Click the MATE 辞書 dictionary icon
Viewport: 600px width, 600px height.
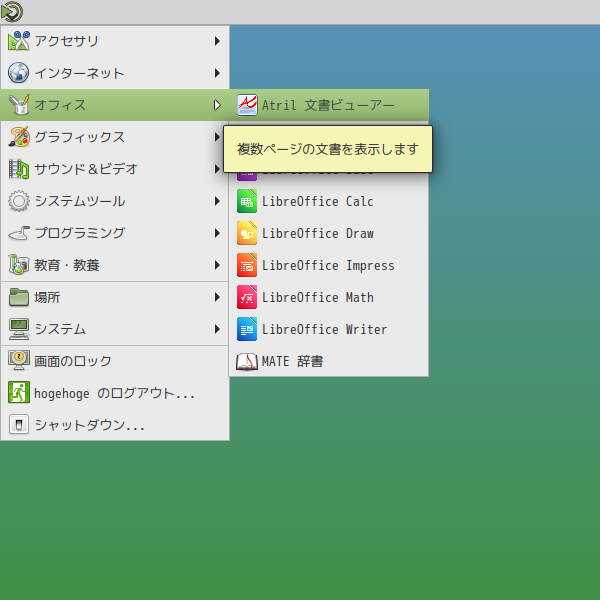point(247,361)
